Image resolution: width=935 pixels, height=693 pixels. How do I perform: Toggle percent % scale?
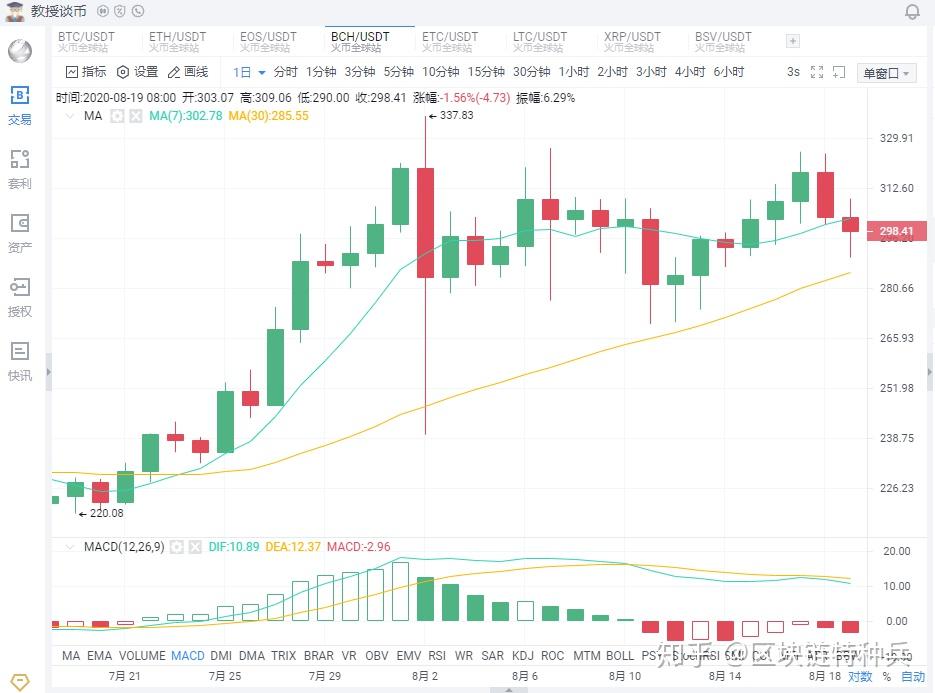[887, 676]
